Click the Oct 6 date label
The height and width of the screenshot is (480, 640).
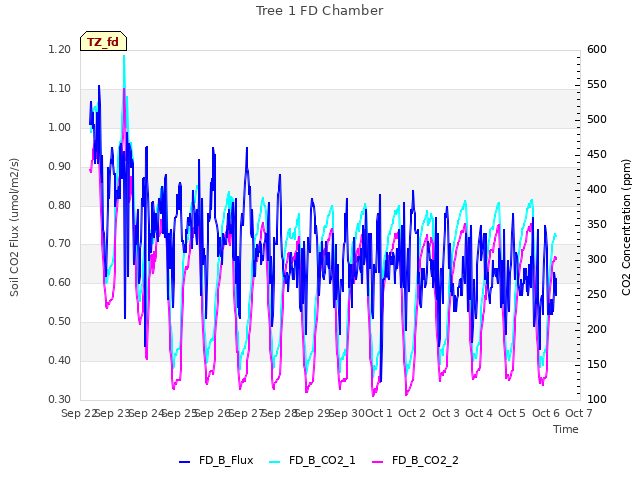coord(546,413)
